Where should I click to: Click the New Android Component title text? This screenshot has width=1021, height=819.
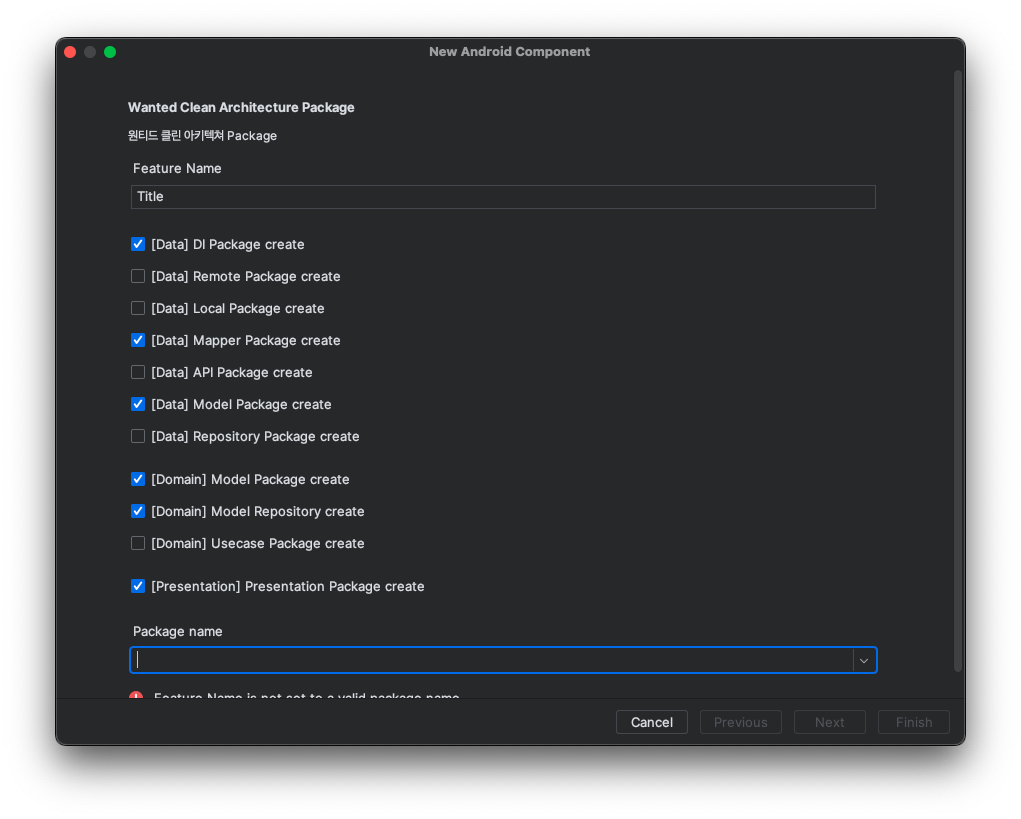(x=510, y=51)
